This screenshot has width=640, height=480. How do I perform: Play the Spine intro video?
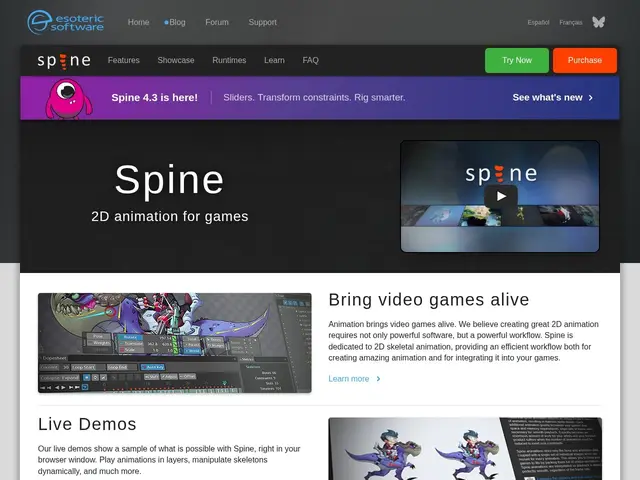[x=501, y=196]
